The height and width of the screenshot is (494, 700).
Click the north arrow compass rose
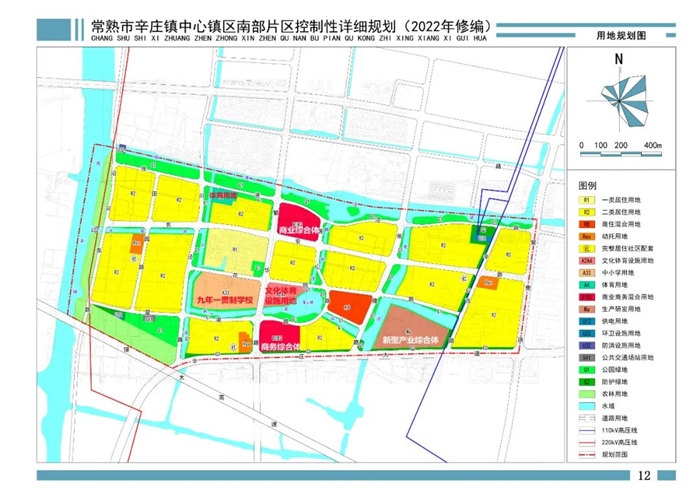pos(620,102)
